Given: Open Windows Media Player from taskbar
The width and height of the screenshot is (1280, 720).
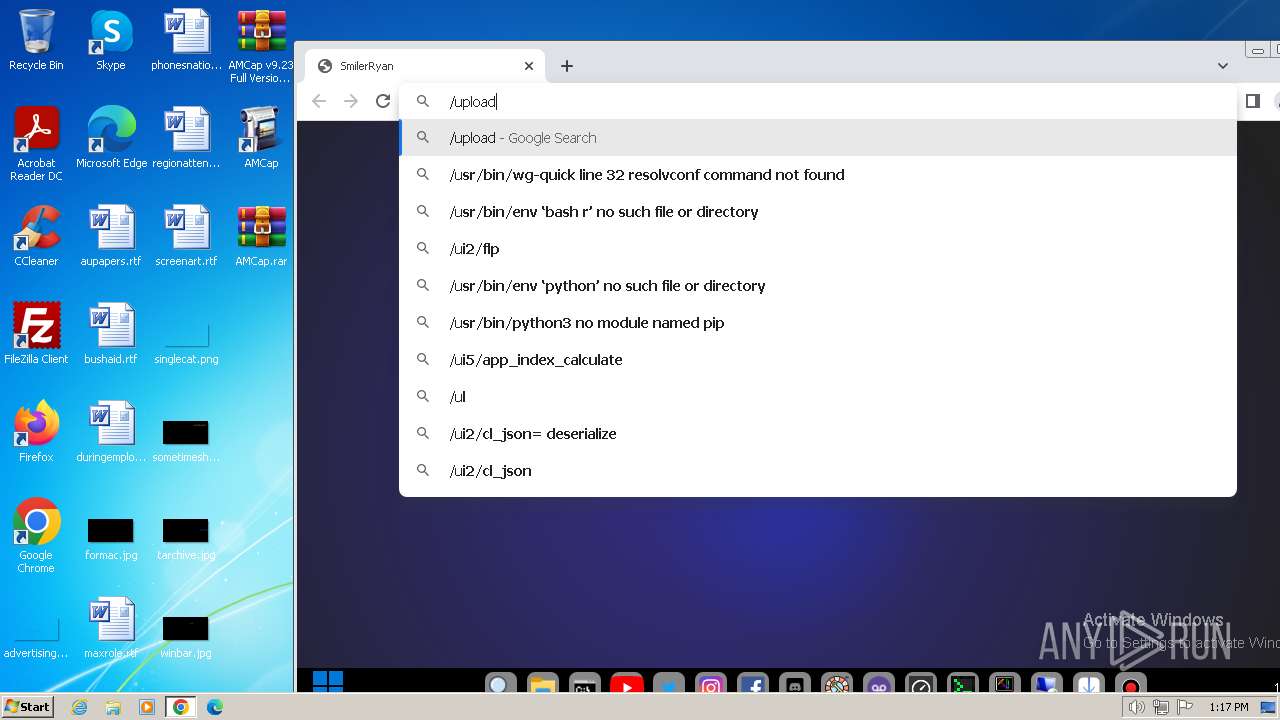Looking at the screenshot, I should (147, 707).
